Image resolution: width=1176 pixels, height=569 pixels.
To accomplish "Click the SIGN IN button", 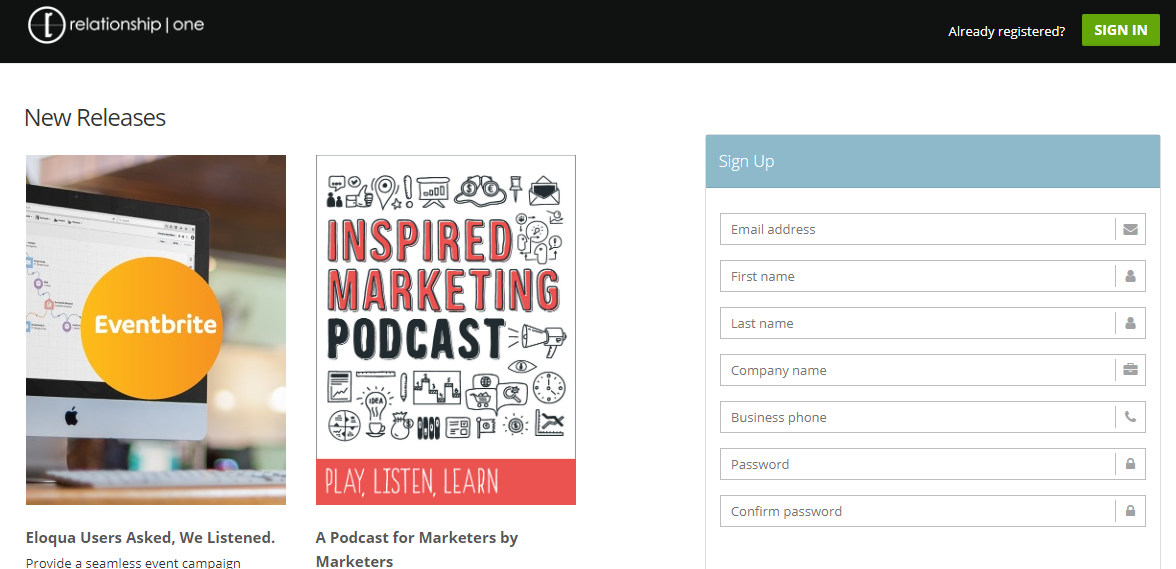I will (x=1120, y=30).
